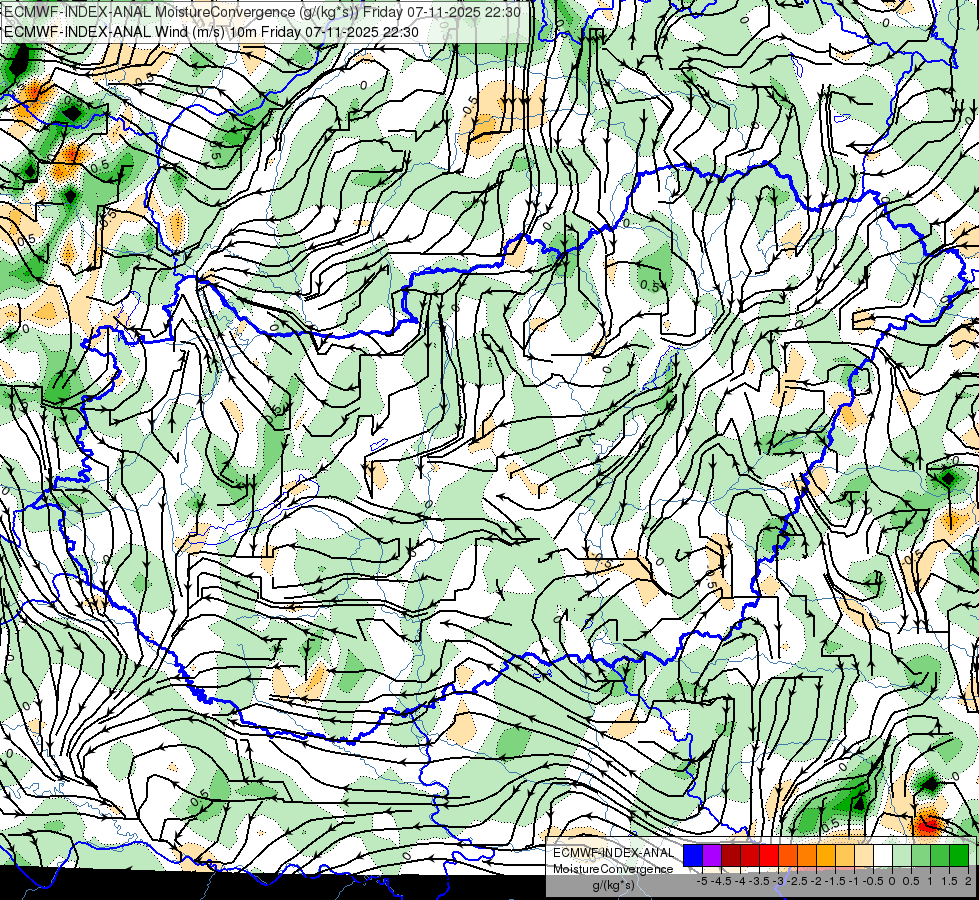Click the -2.5 tick label in legend
Screen dimensions: 979x900
click(797, 881)
